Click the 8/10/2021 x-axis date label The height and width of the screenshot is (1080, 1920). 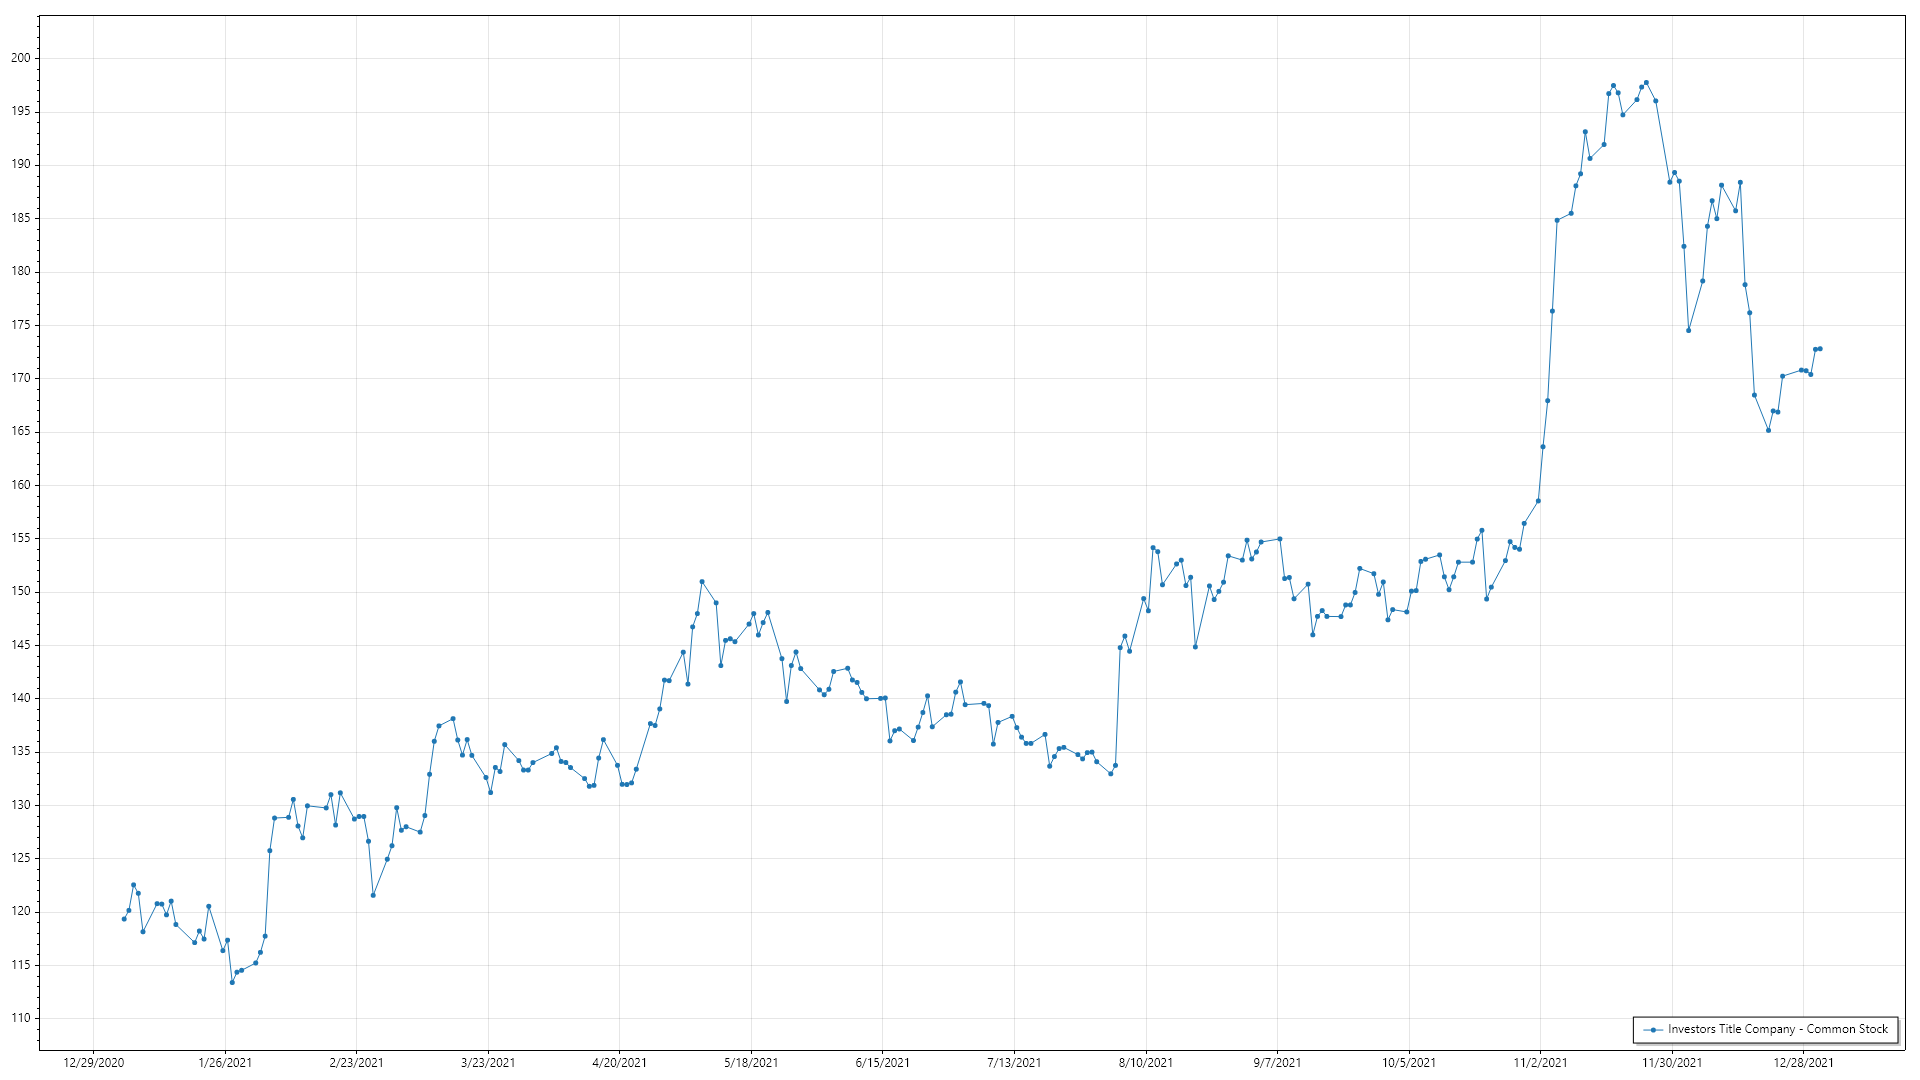tap(1146, 1062)
